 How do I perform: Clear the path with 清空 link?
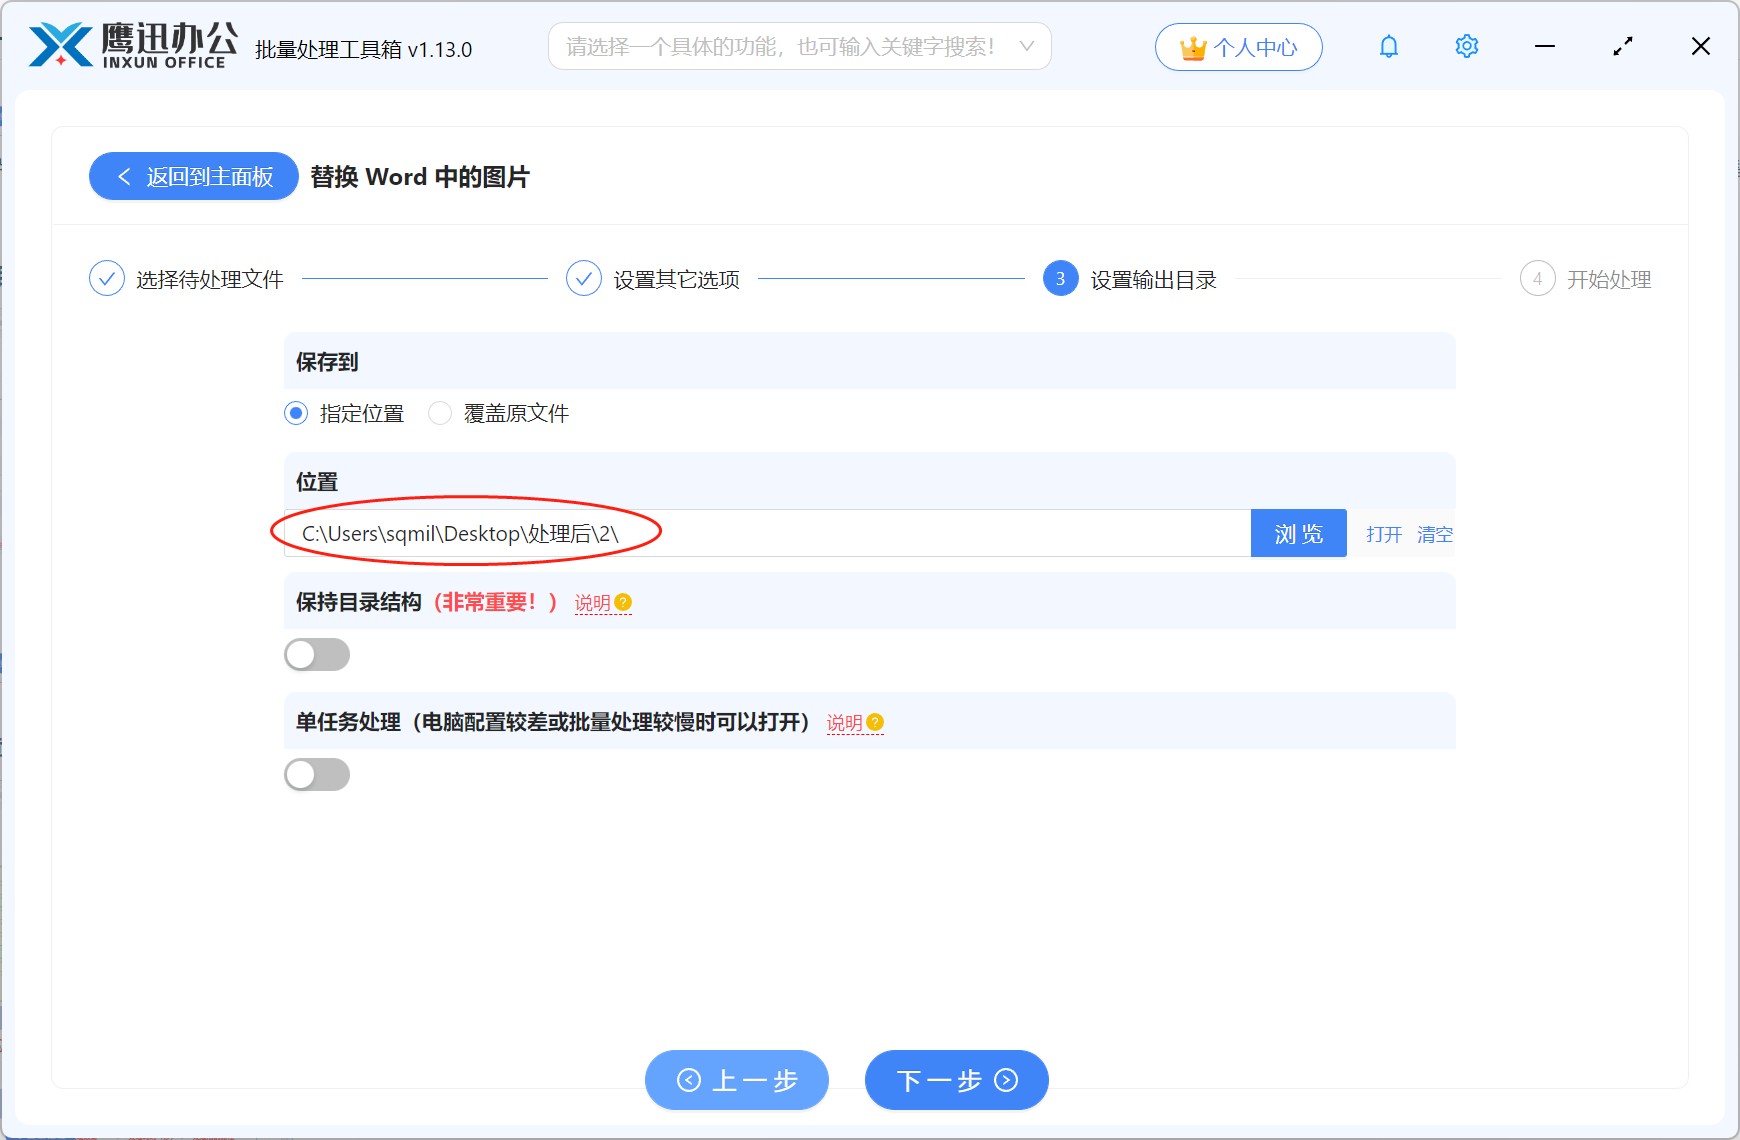tap(1435, 534)
